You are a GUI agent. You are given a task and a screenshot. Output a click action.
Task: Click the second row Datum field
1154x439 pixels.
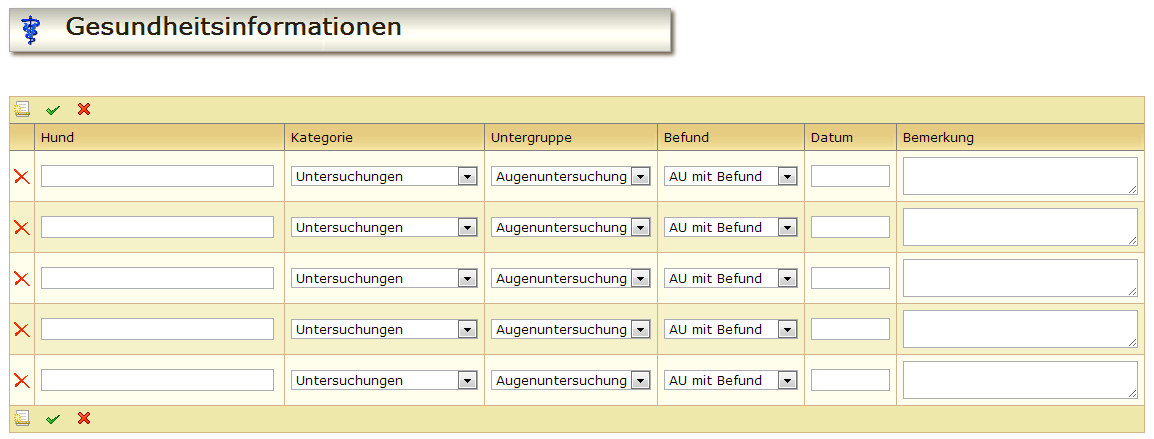point(850,228)
